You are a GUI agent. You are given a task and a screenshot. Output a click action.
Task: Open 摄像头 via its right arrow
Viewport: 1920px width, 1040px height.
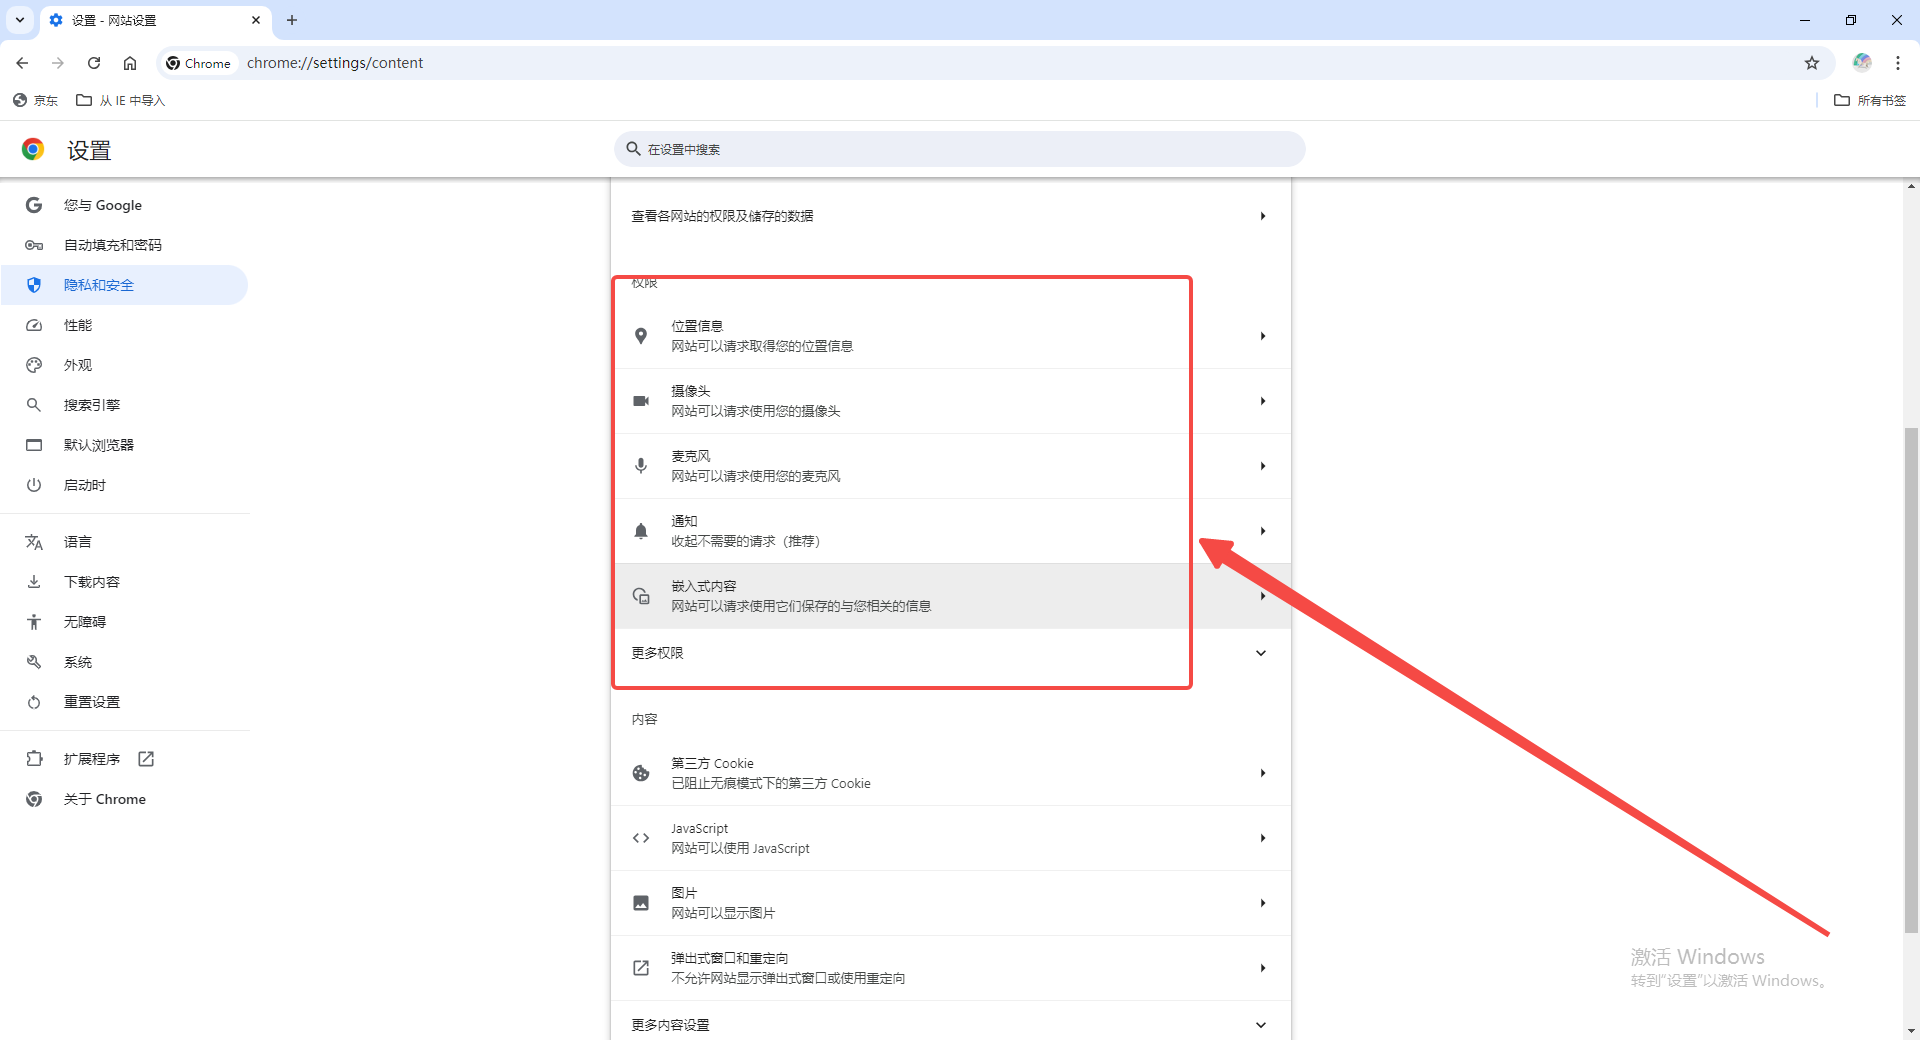(x=1263, y=401)
